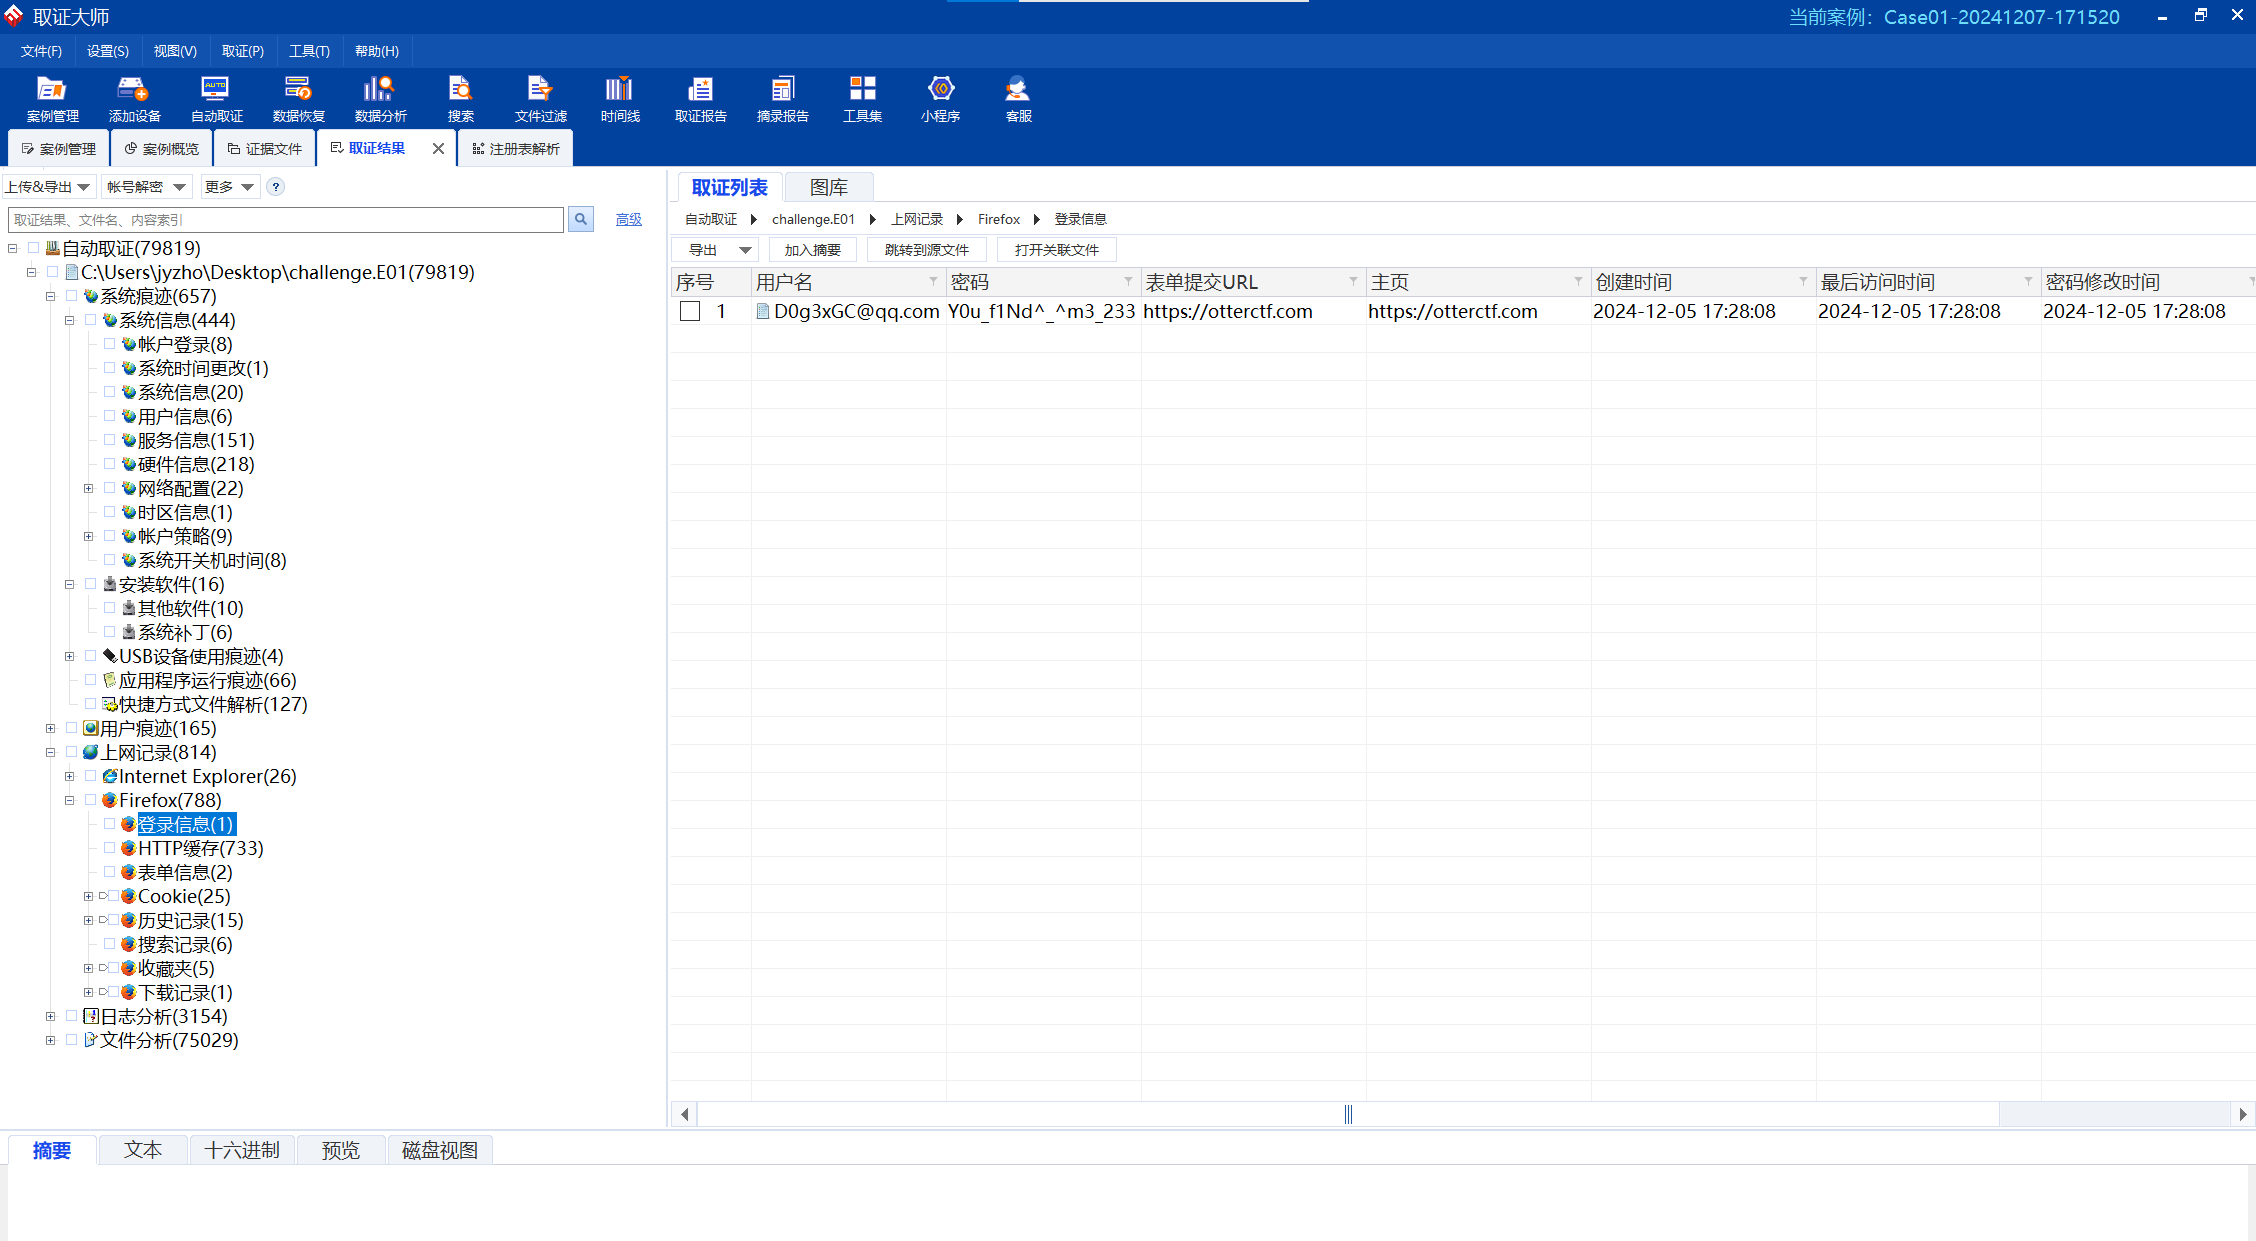Click the 打开关联文件 button
The image size is (2256, 1241).
point(1057,250)
